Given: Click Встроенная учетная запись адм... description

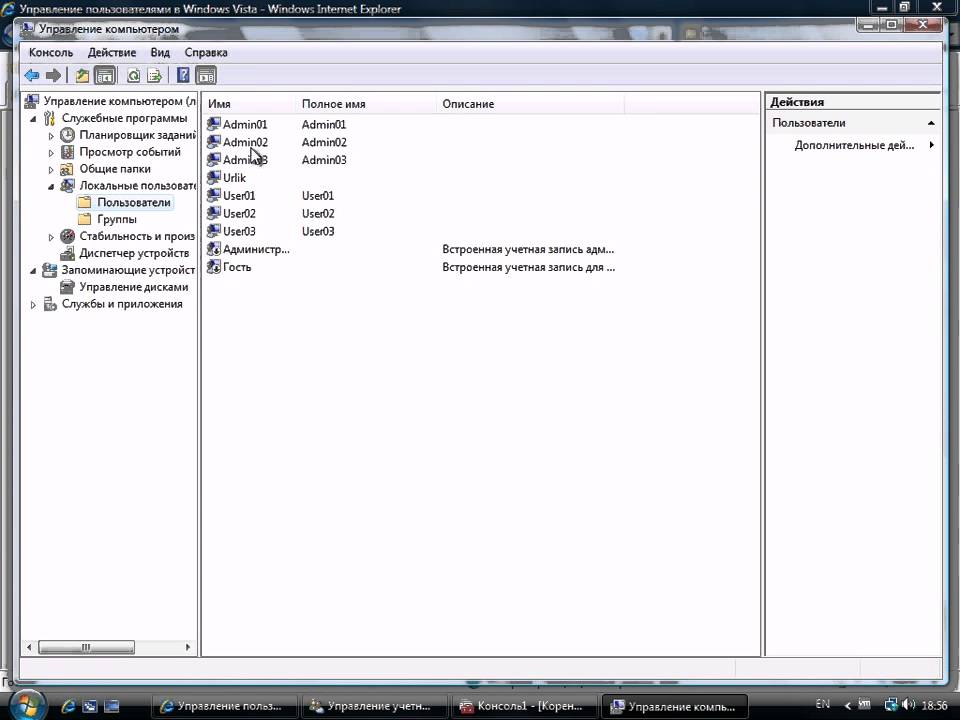Looking at the screenshot, I should 528,249.
